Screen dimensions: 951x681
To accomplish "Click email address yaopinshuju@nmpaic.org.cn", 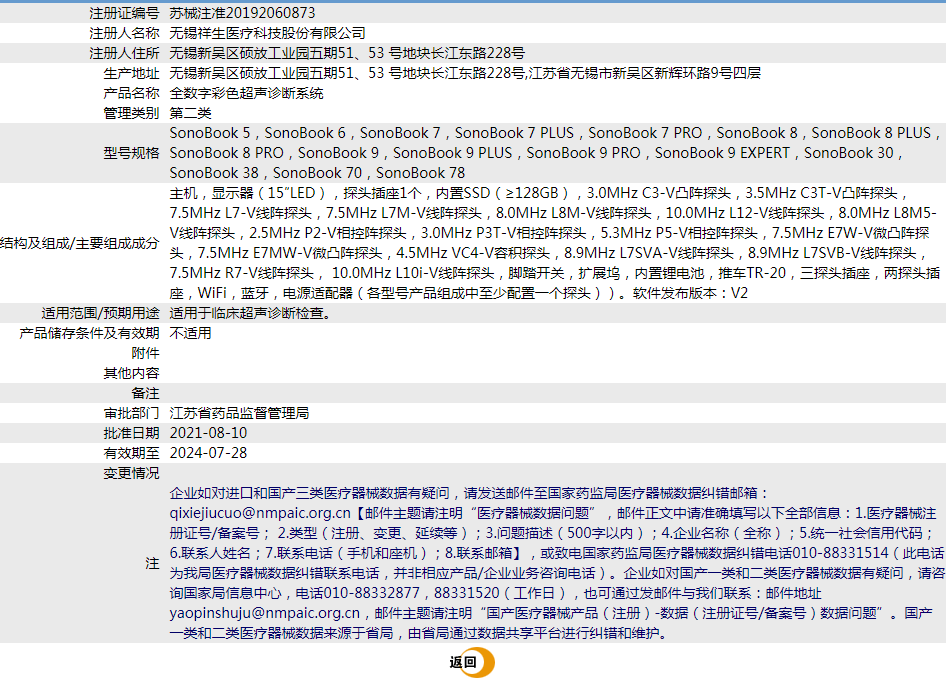I will tap(265, 613).
